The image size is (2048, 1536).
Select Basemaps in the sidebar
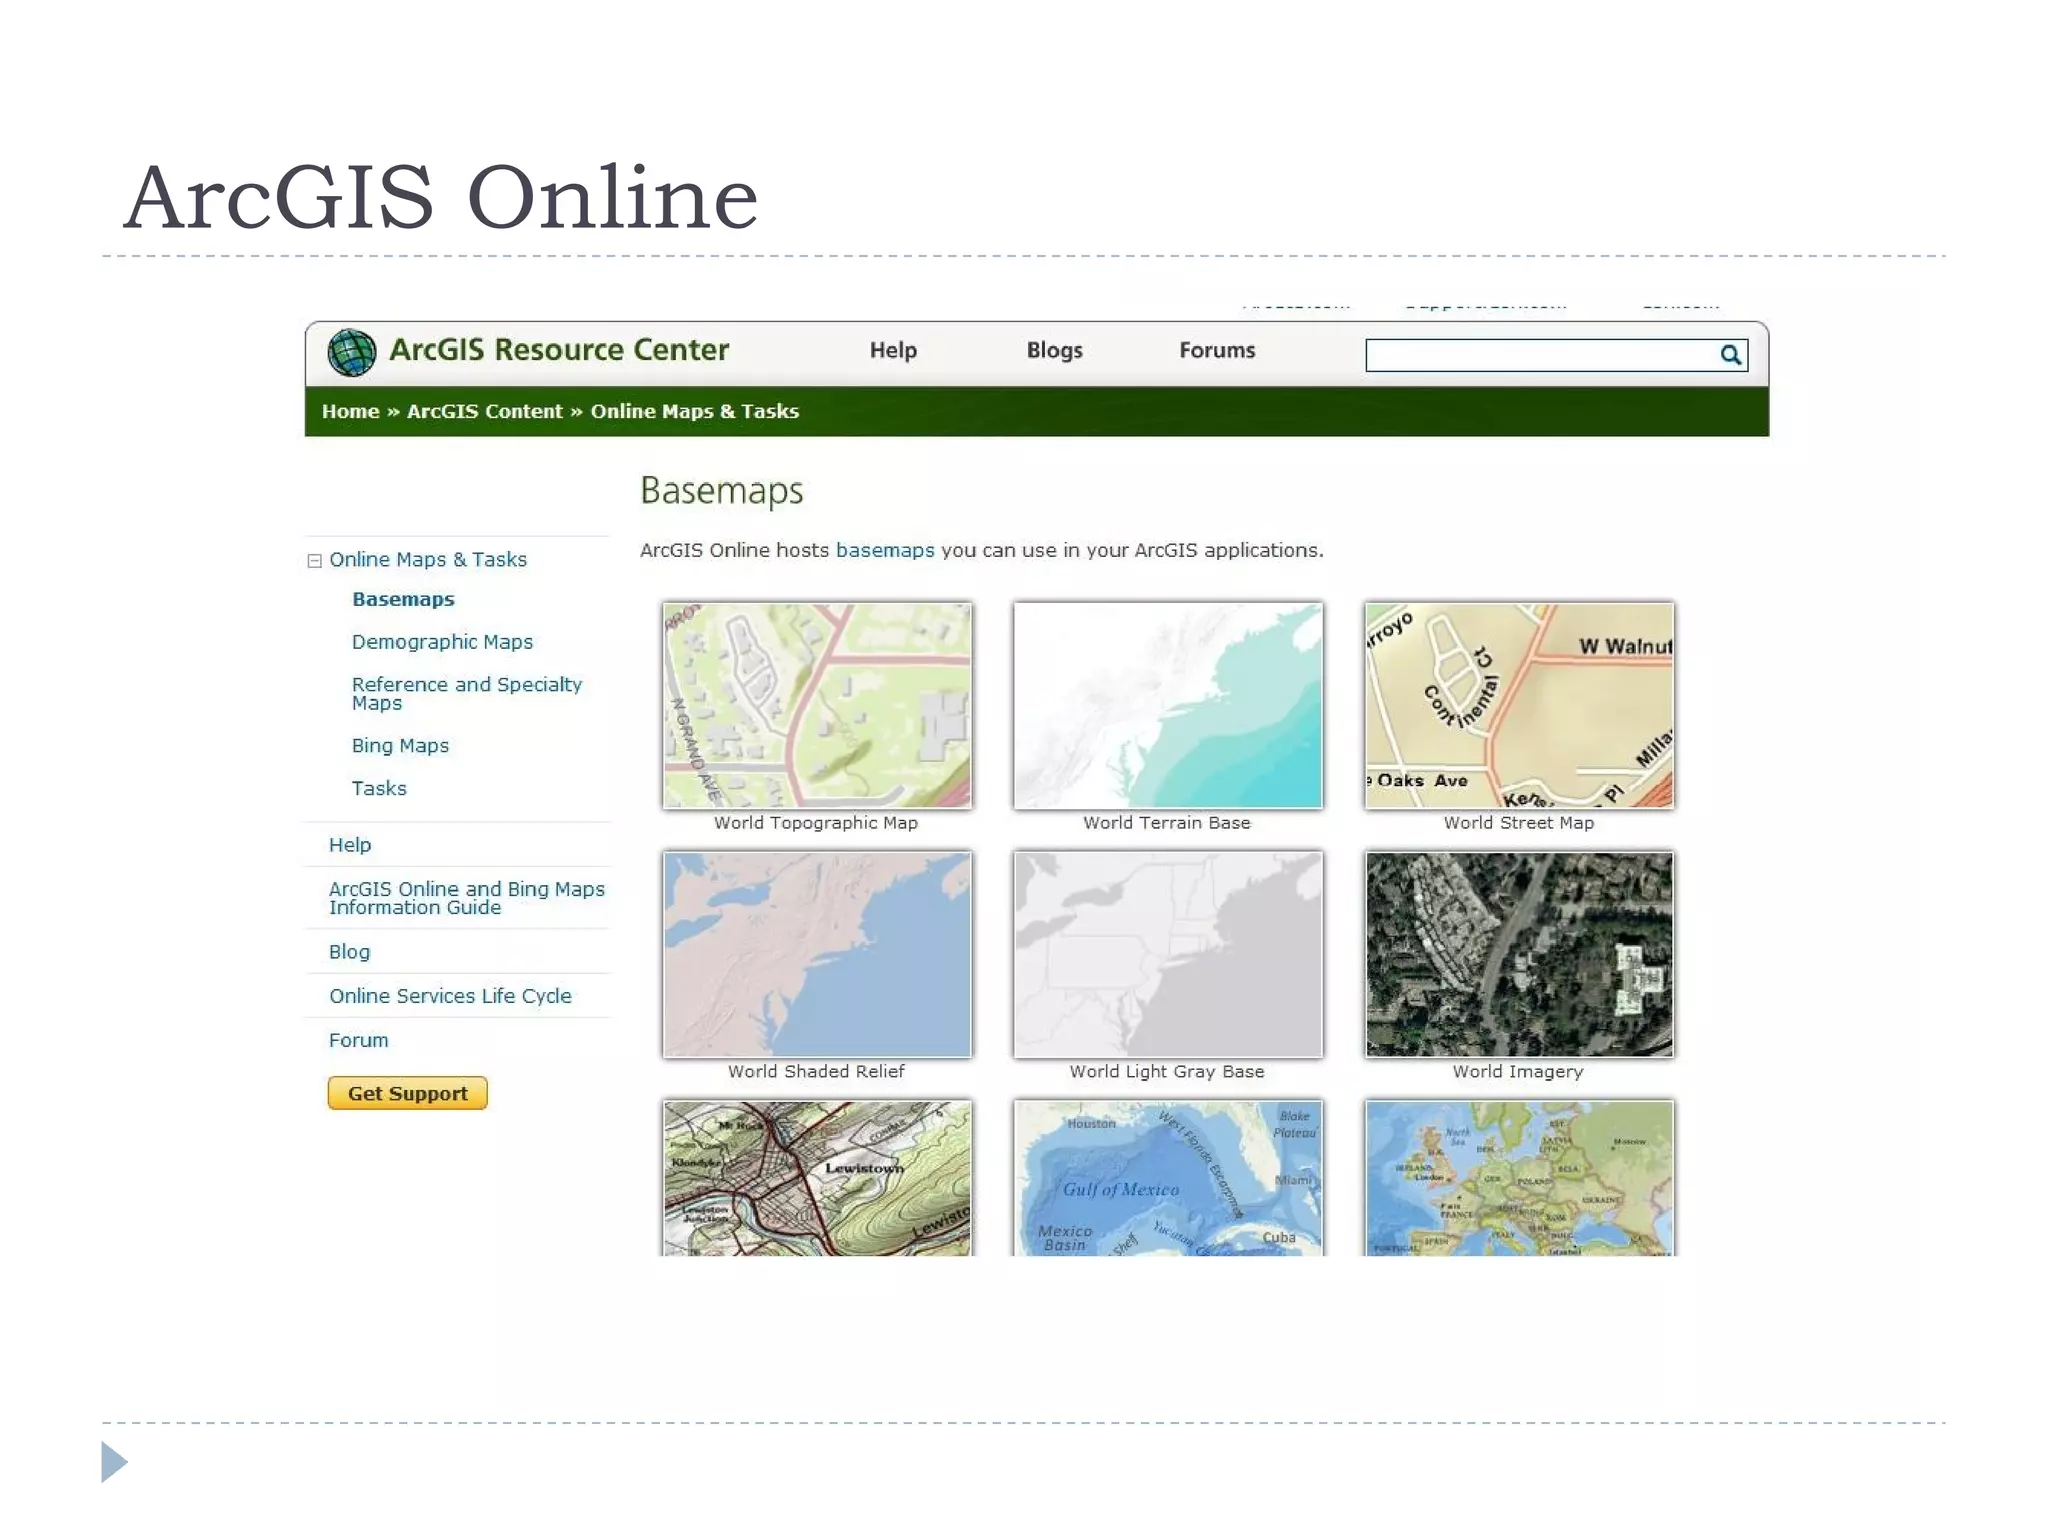pos(403,599)
